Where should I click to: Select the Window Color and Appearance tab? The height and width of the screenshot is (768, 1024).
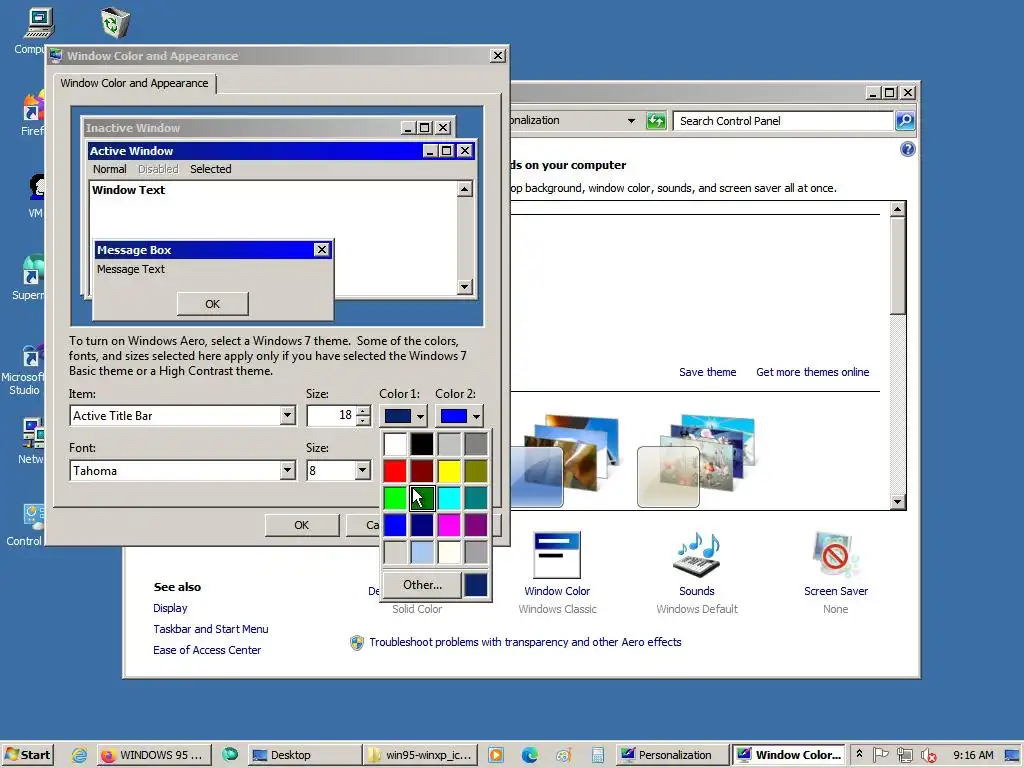(135, 83)
